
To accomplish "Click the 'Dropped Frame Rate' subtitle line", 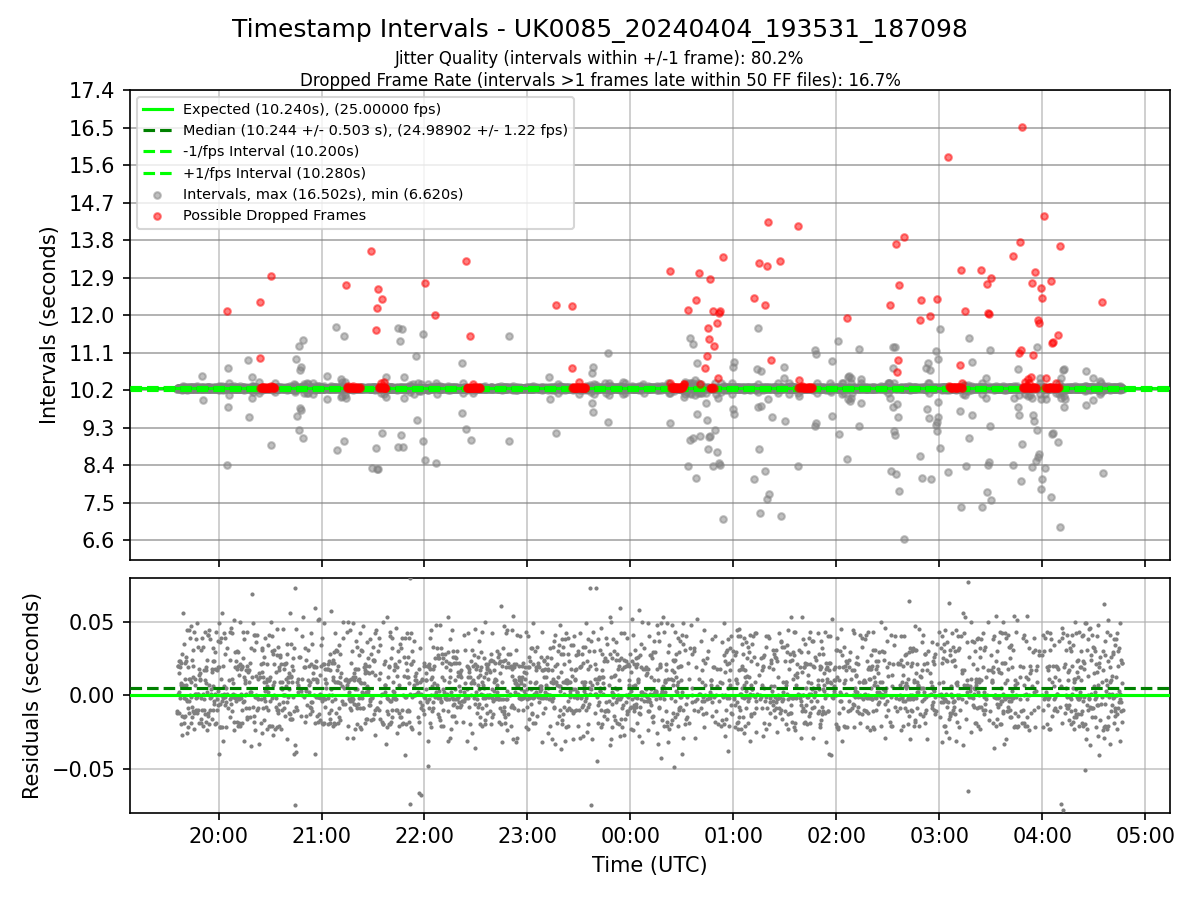I will (x=600, y=80).
